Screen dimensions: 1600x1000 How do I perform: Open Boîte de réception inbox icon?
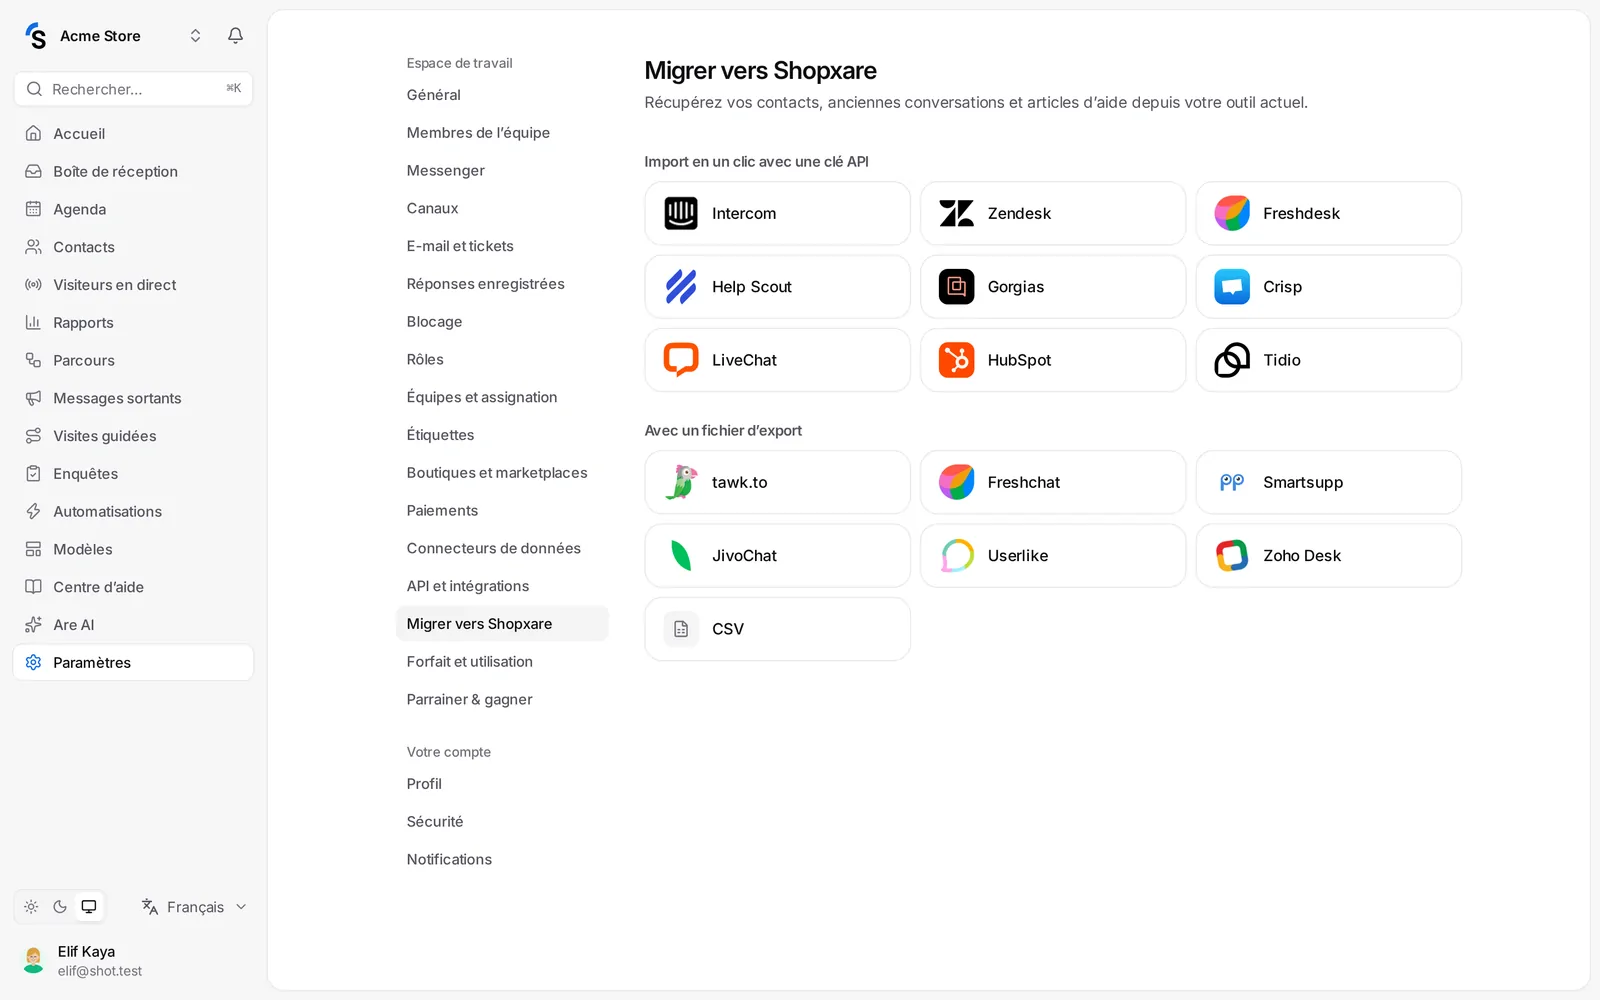[33, 171]
